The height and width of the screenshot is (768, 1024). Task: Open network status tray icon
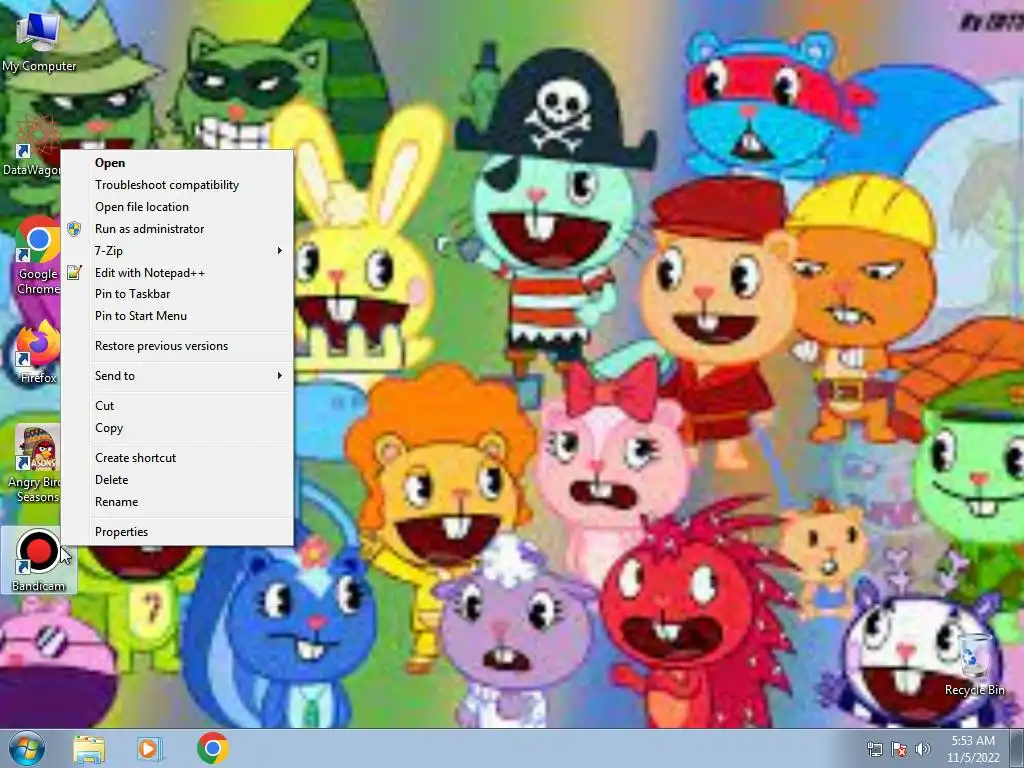874,749
